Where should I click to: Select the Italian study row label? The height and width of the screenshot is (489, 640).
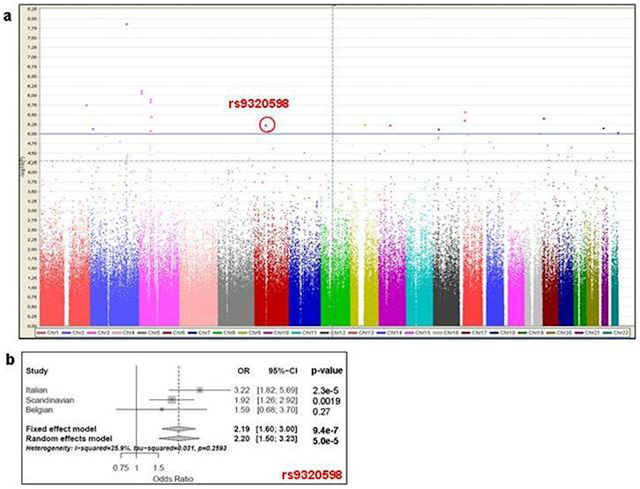pyautogui.click(x=37, y=390)
